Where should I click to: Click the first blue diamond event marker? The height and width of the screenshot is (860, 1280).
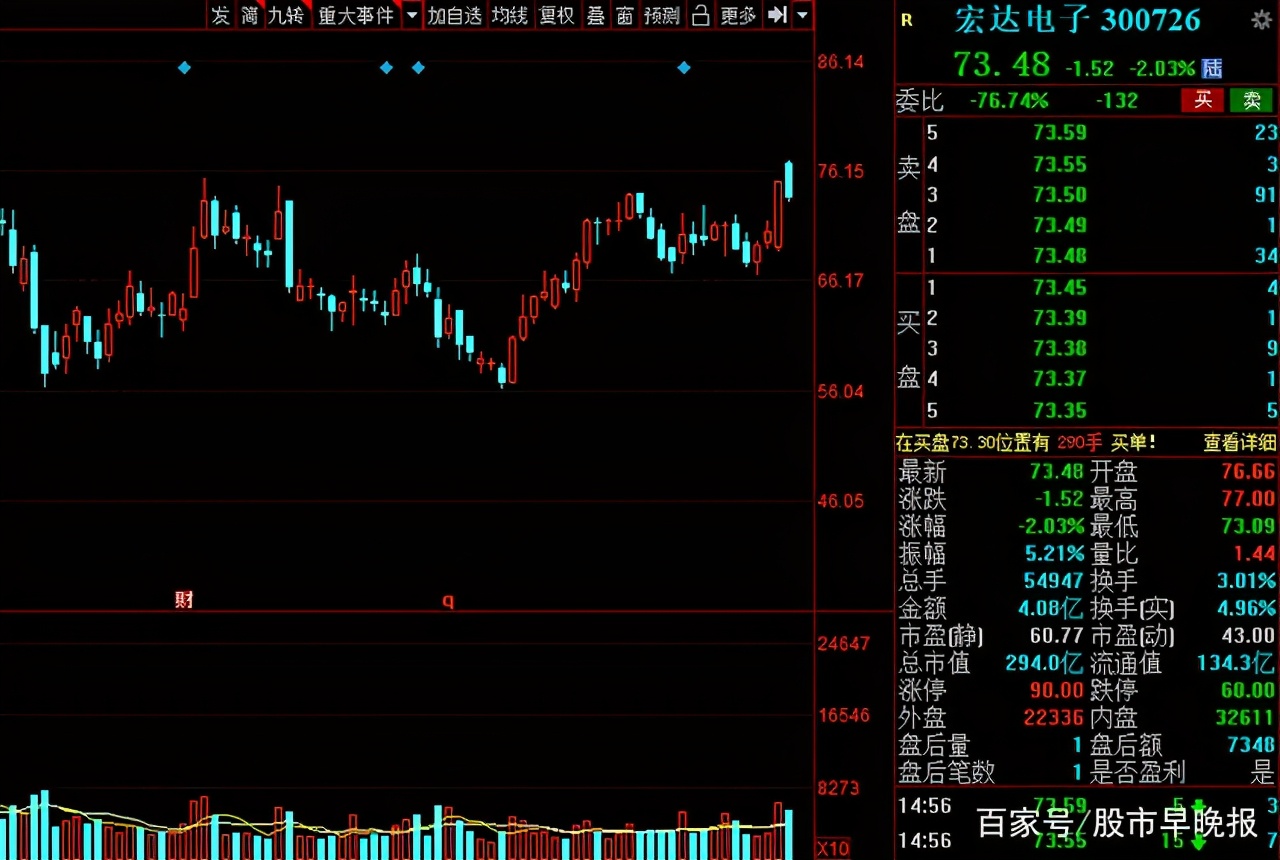point(184,68)
